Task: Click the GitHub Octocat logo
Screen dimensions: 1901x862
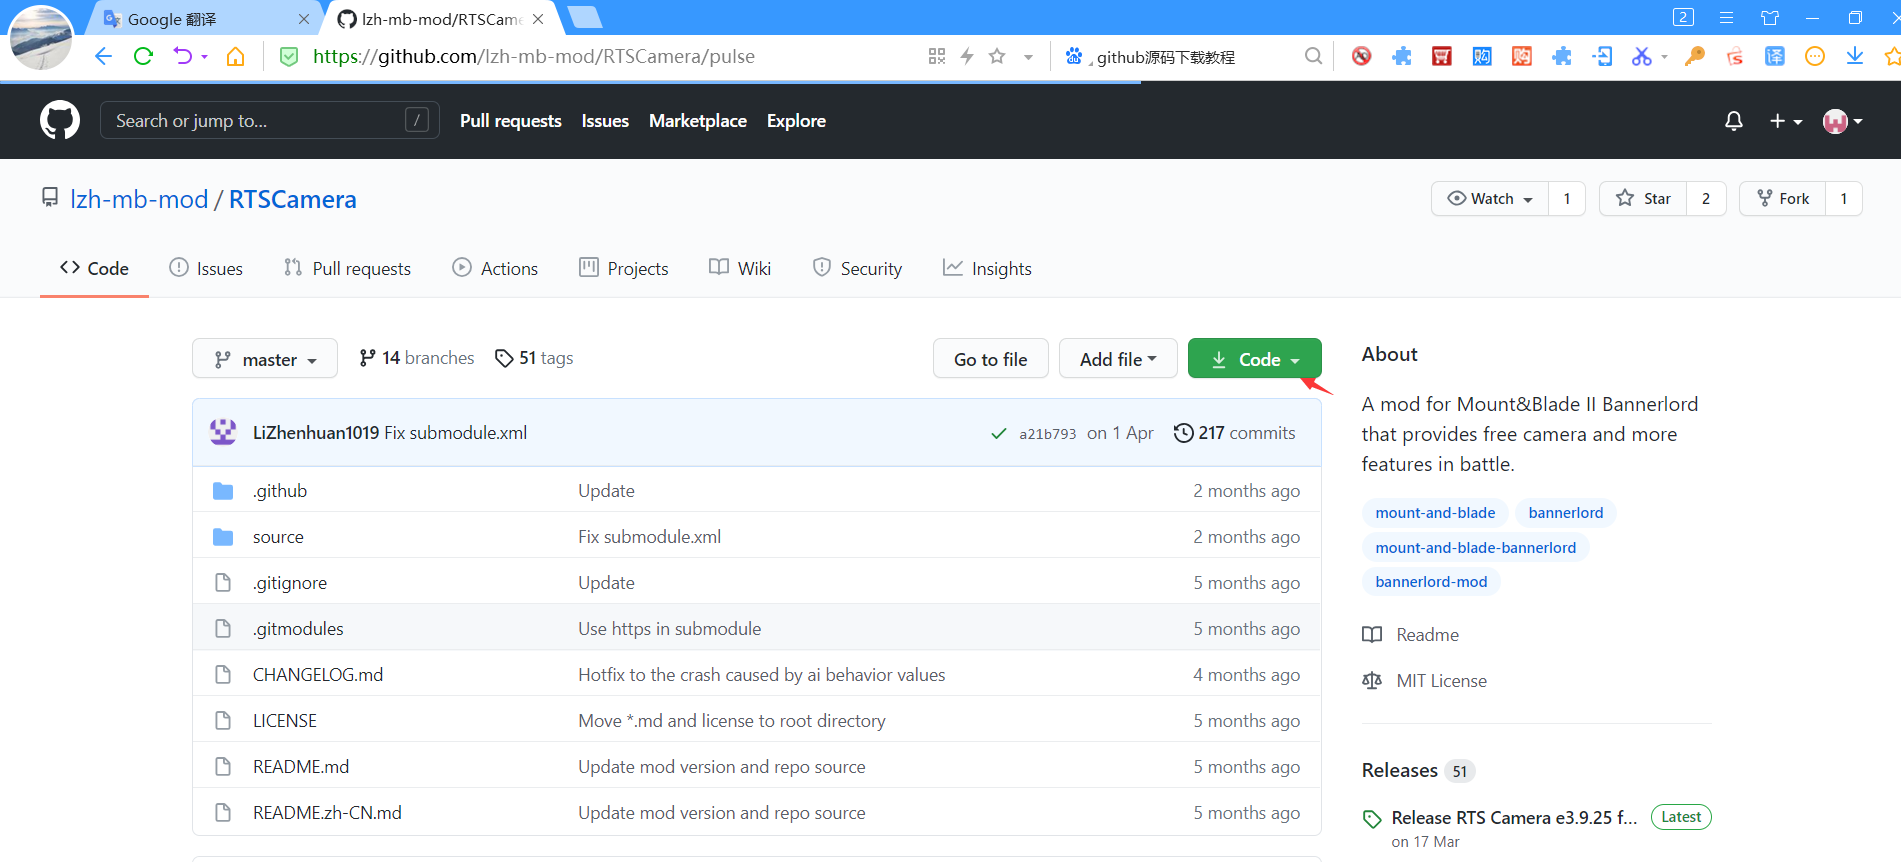Action: (60, 120)
